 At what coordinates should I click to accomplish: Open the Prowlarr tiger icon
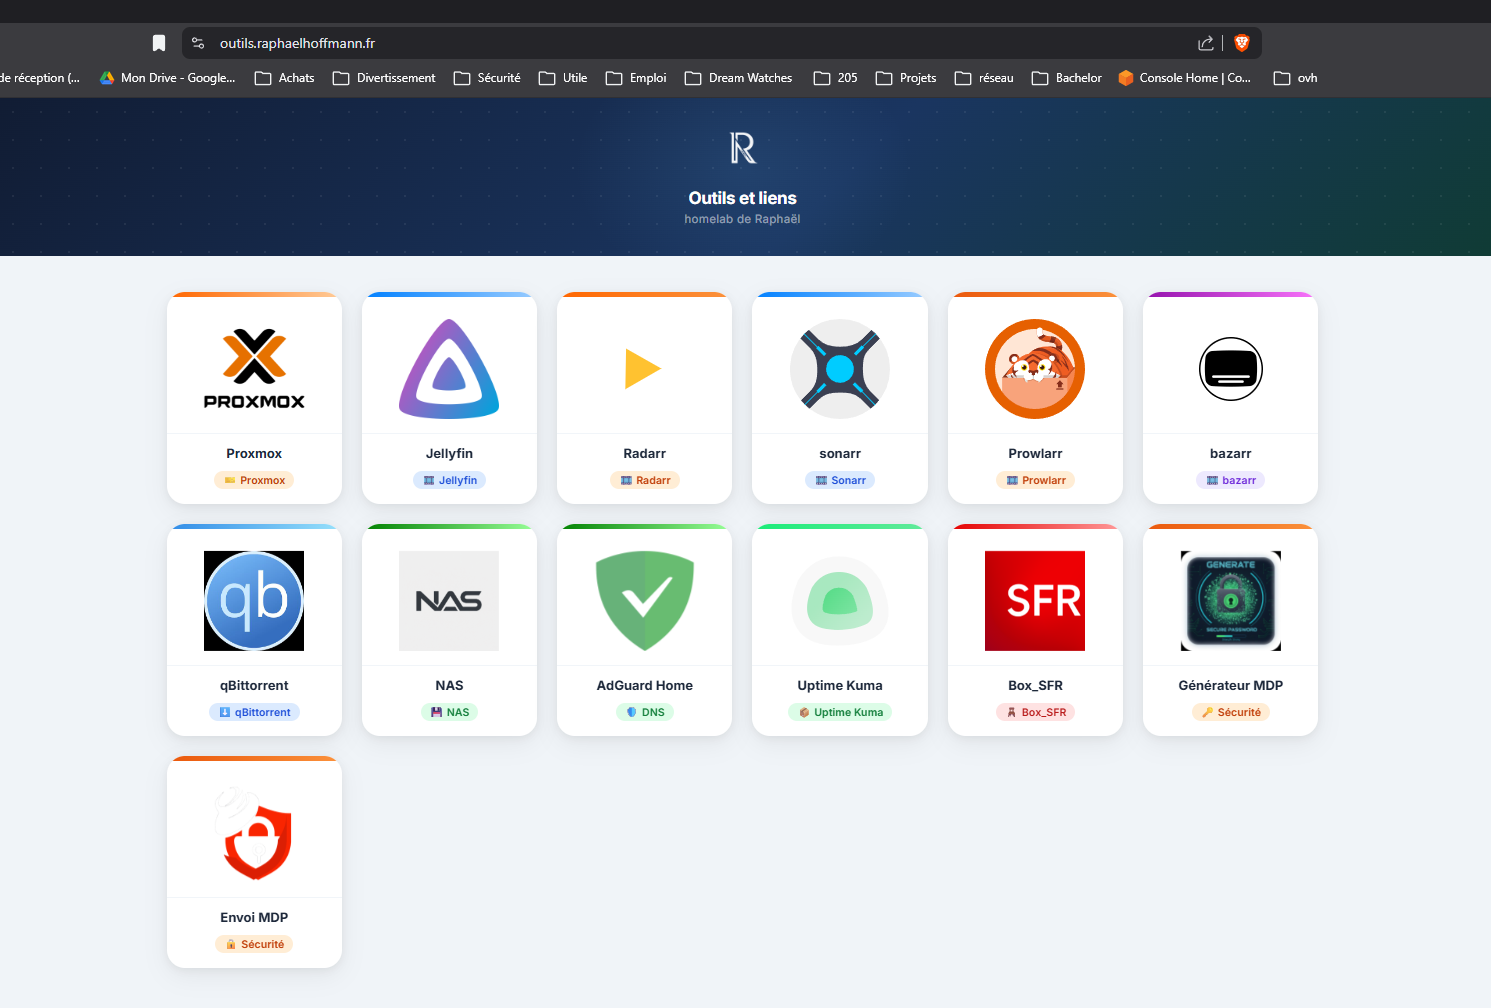(x=1035, y=369)
